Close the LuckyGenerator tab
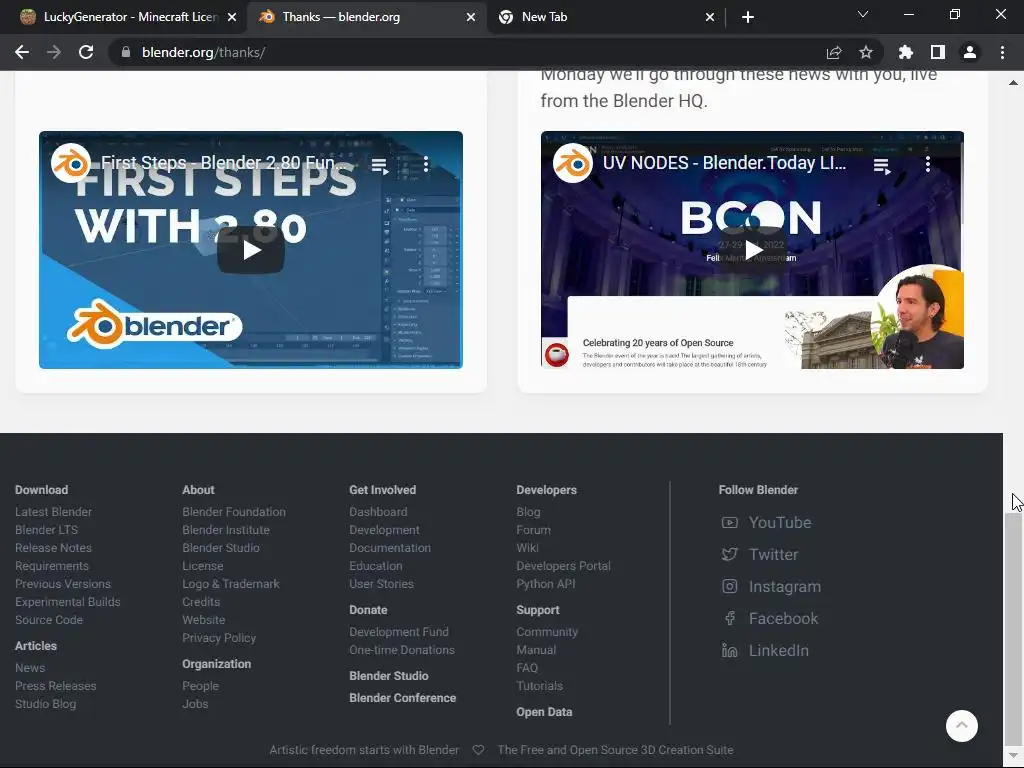1024x768 pixels. coord(232,17)
